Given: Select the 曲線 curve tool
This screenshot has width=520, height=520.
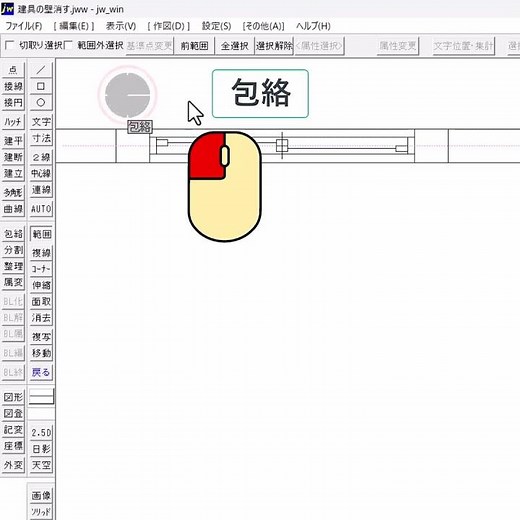Looking at the screenshot, I should pos(13,209).
